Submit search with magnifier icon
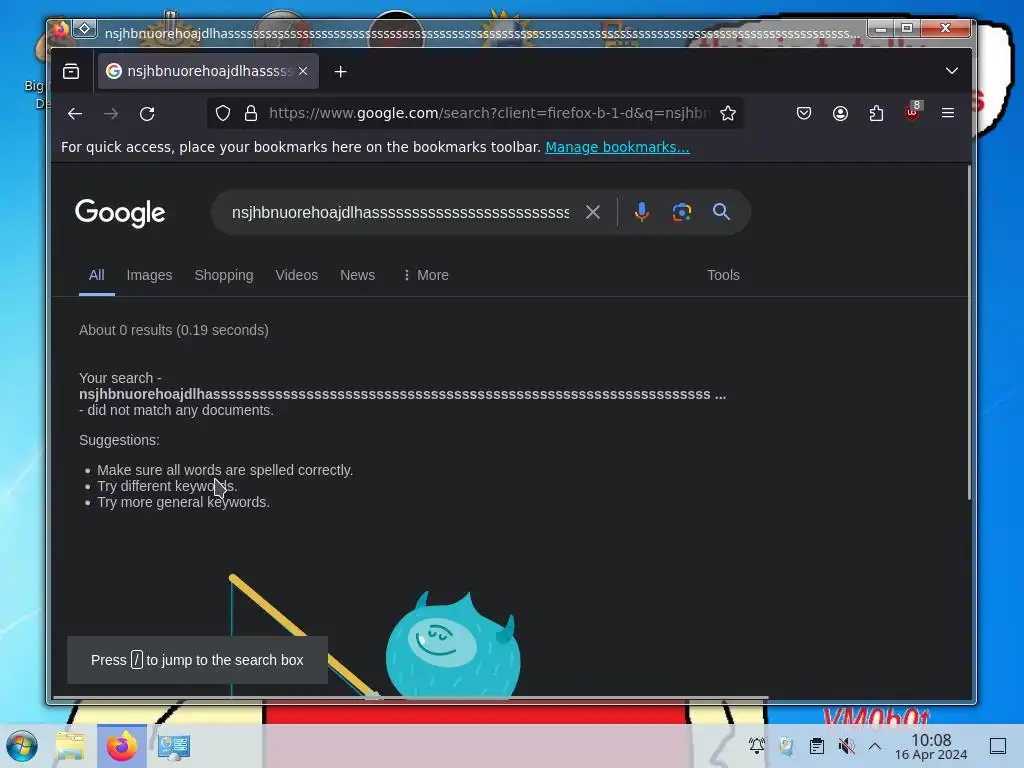 (x=721, y=212)
